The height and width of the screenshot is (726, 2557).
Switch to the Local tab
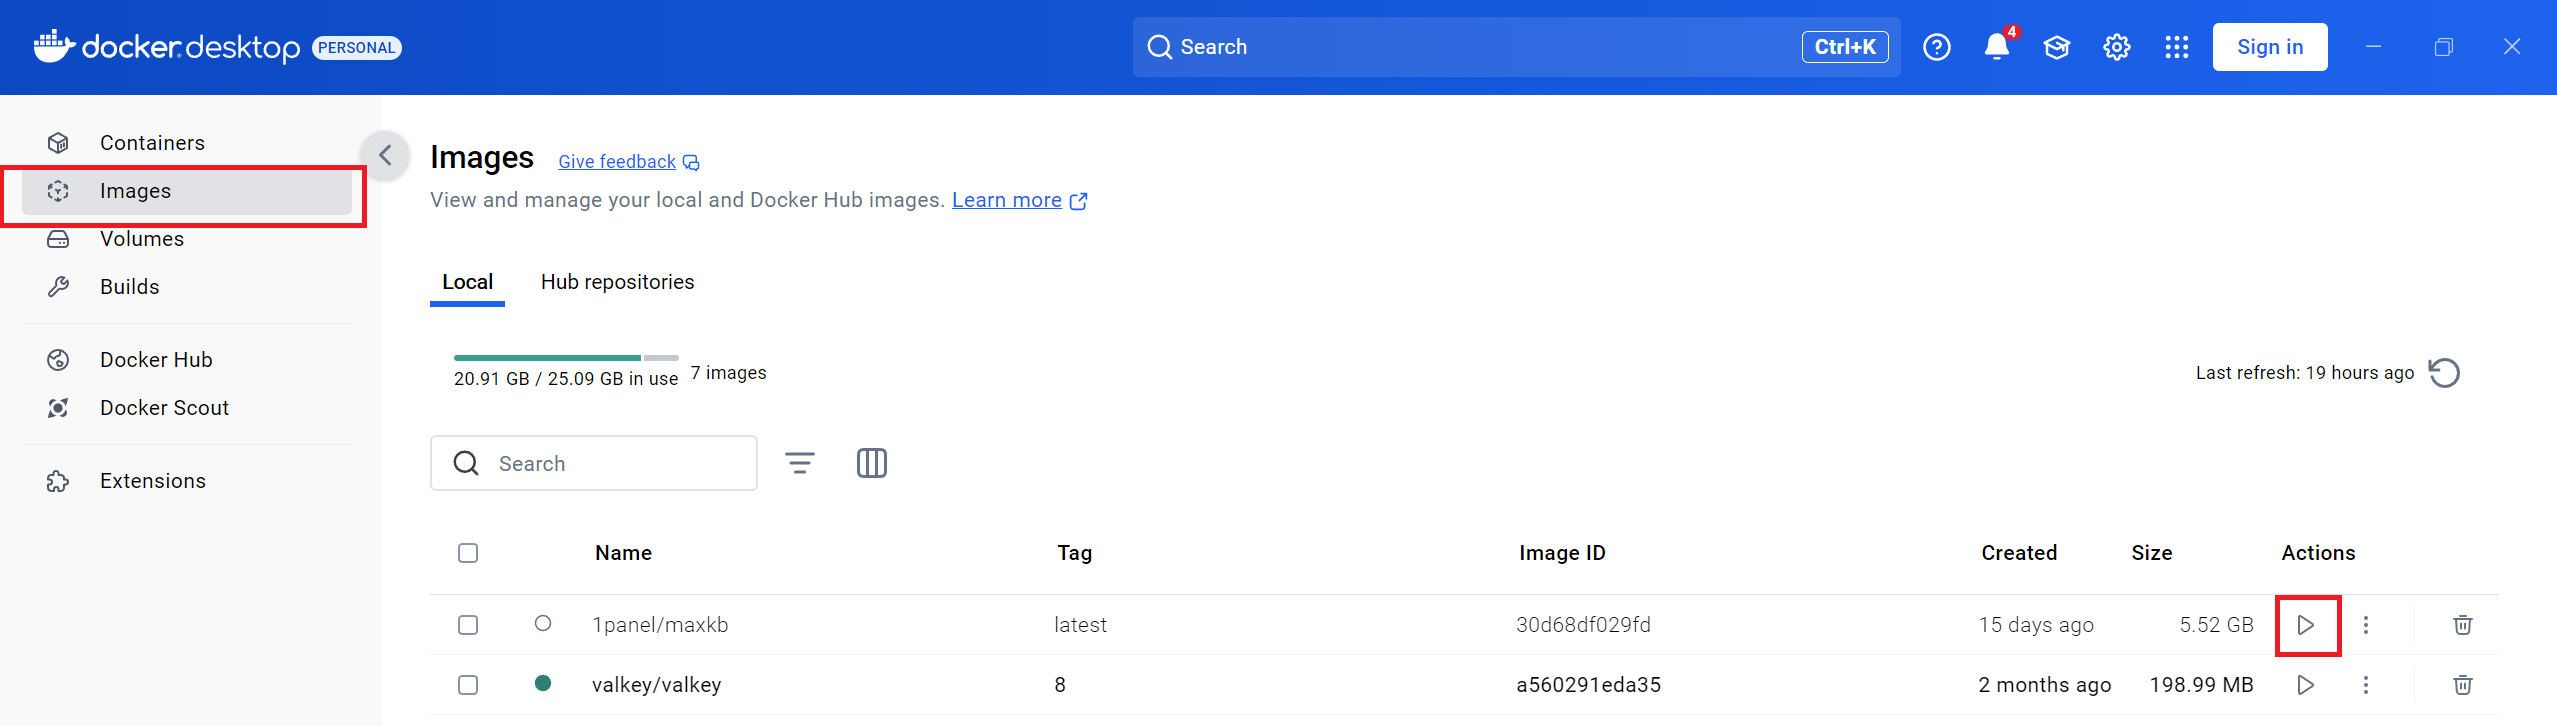[x=467, y=282]
